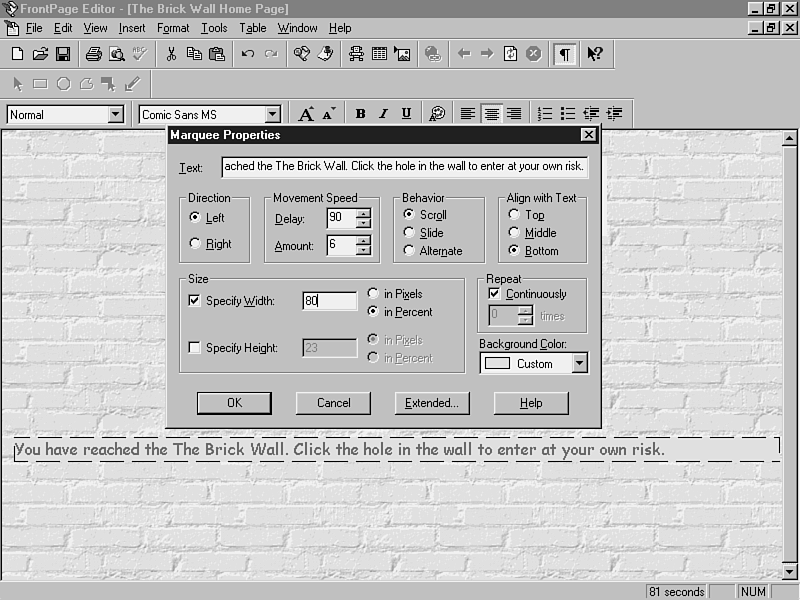
Task: Click the Print toolbar icon
Action: pyautogui.click(x=93, y=54)
